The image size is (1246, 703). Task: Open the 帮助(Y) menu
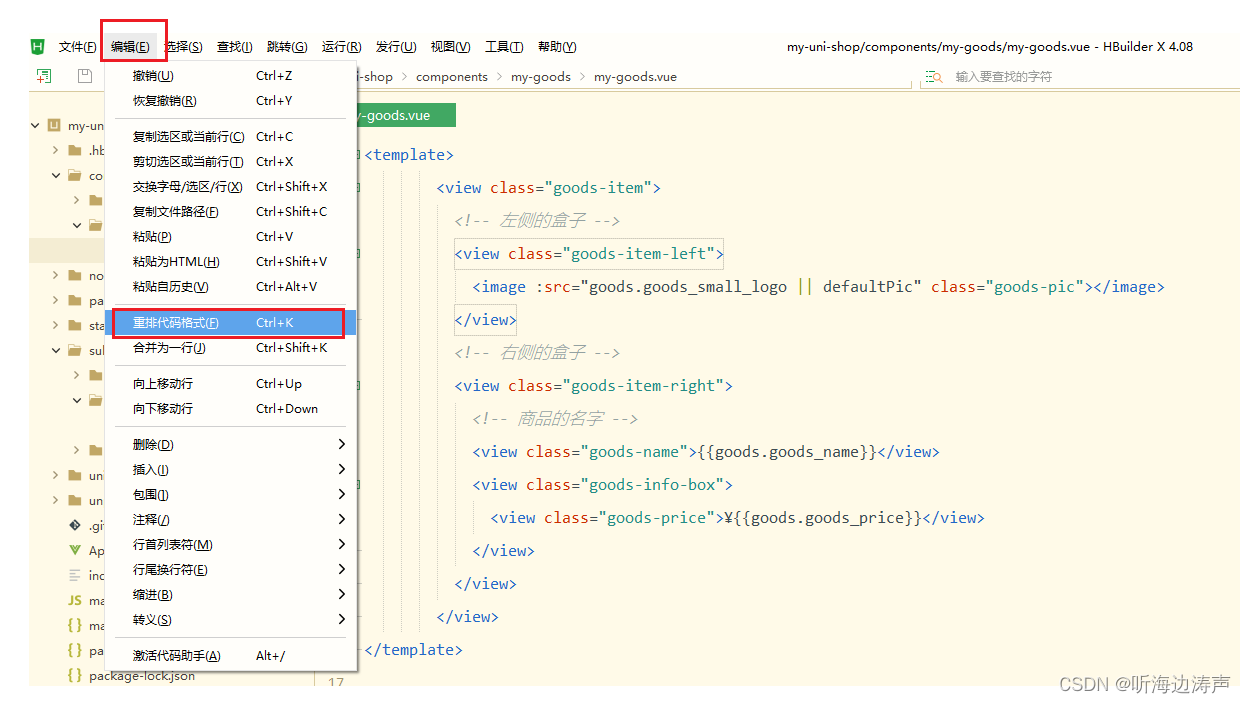click(x=557, y=47)
